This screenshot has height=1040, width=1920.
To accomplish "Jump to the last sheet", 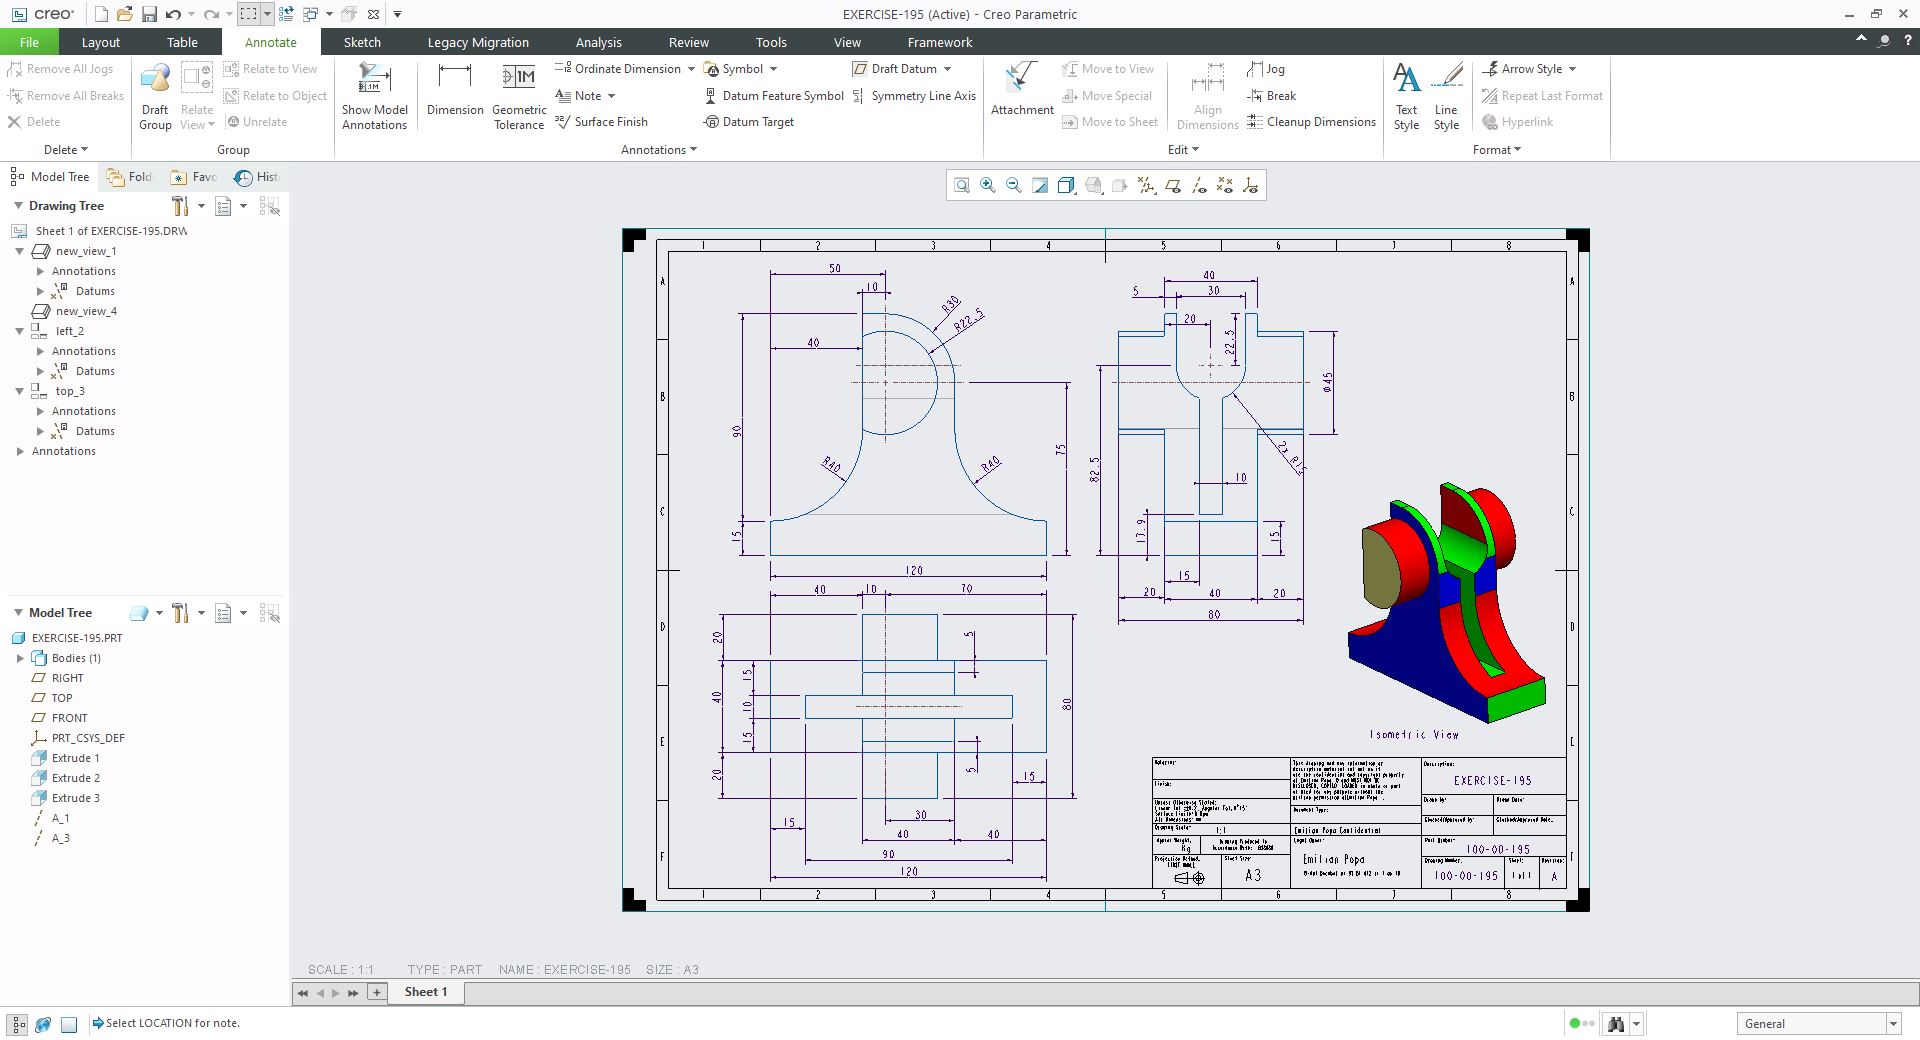I will coord(353,993).
